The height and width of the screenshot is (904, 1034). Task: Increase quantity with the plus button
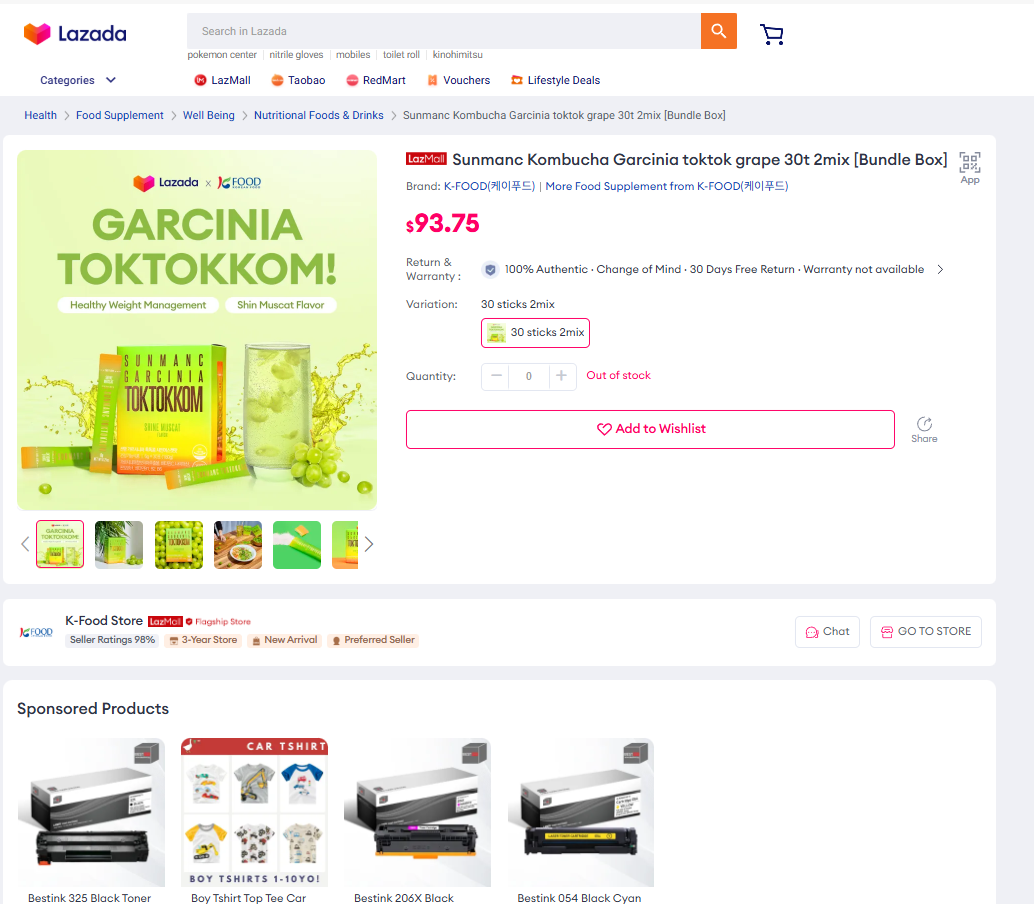(x=562, y=376)
